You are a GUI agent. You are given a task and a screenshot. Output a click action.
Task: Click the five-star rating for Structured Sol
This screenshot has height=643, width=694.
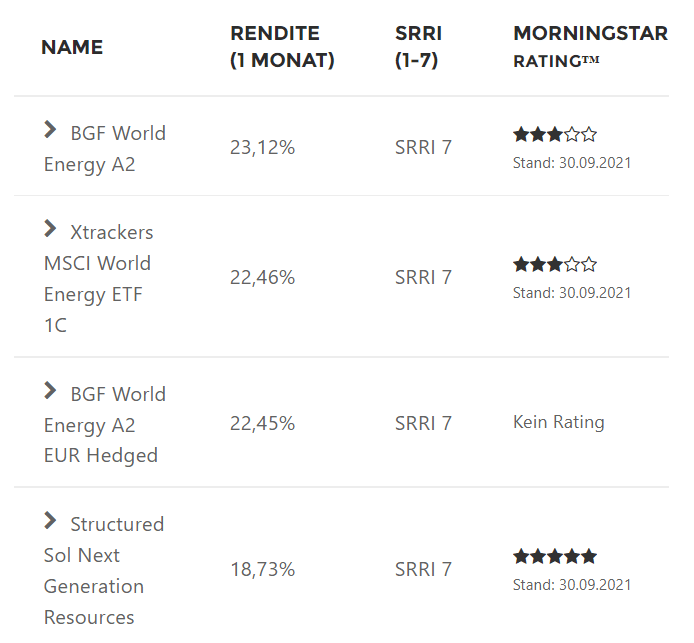coord(555,557)
